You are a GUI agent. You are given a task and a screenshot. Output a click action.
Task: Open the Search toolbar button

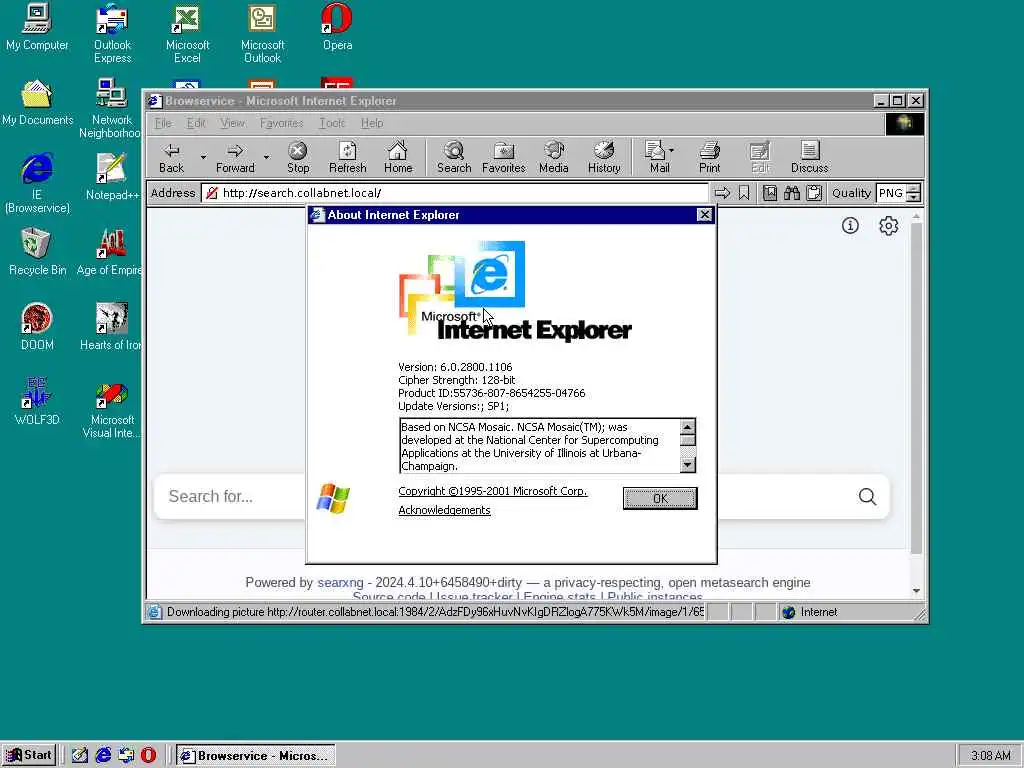pyautogui.click(x=454, y=157)
